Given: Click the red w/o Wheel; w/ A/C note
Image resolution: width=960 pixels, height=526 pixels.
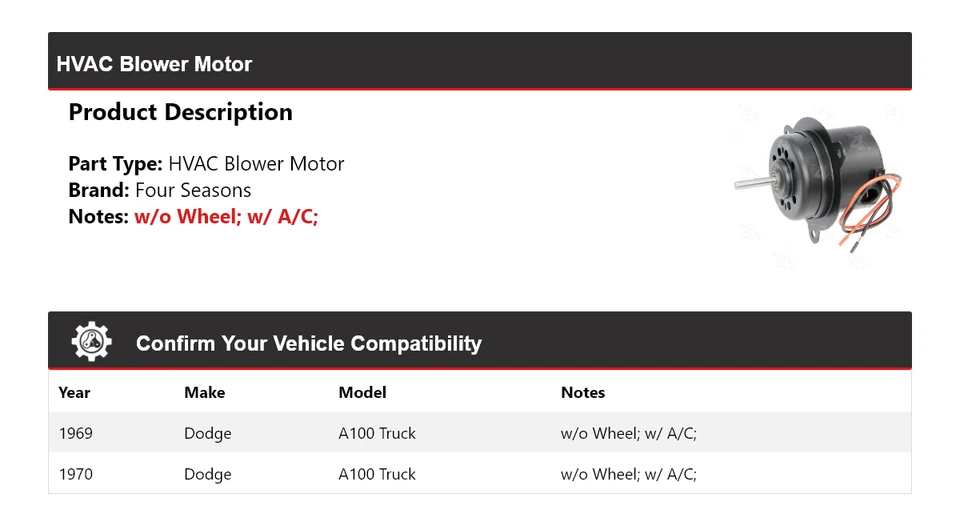Looking at the screenshot, I should 226,216.
